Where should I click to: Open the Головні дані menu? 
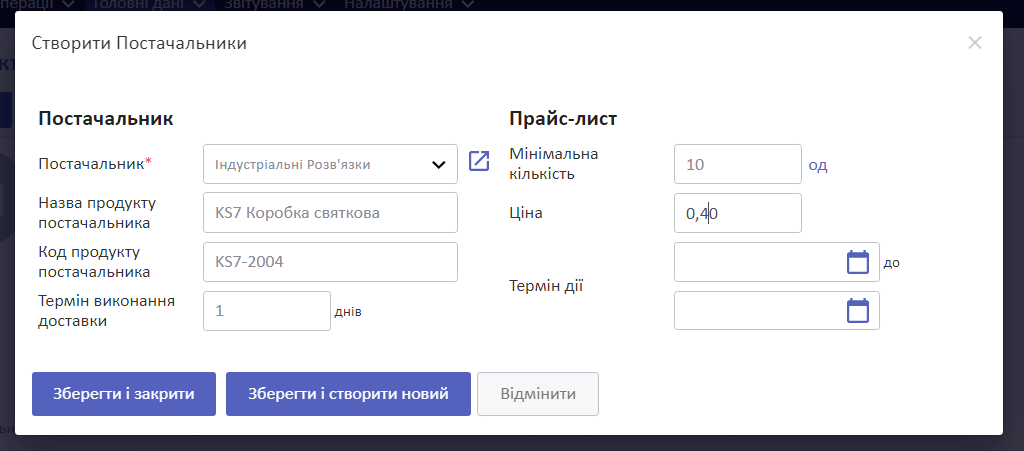point(150,4)
